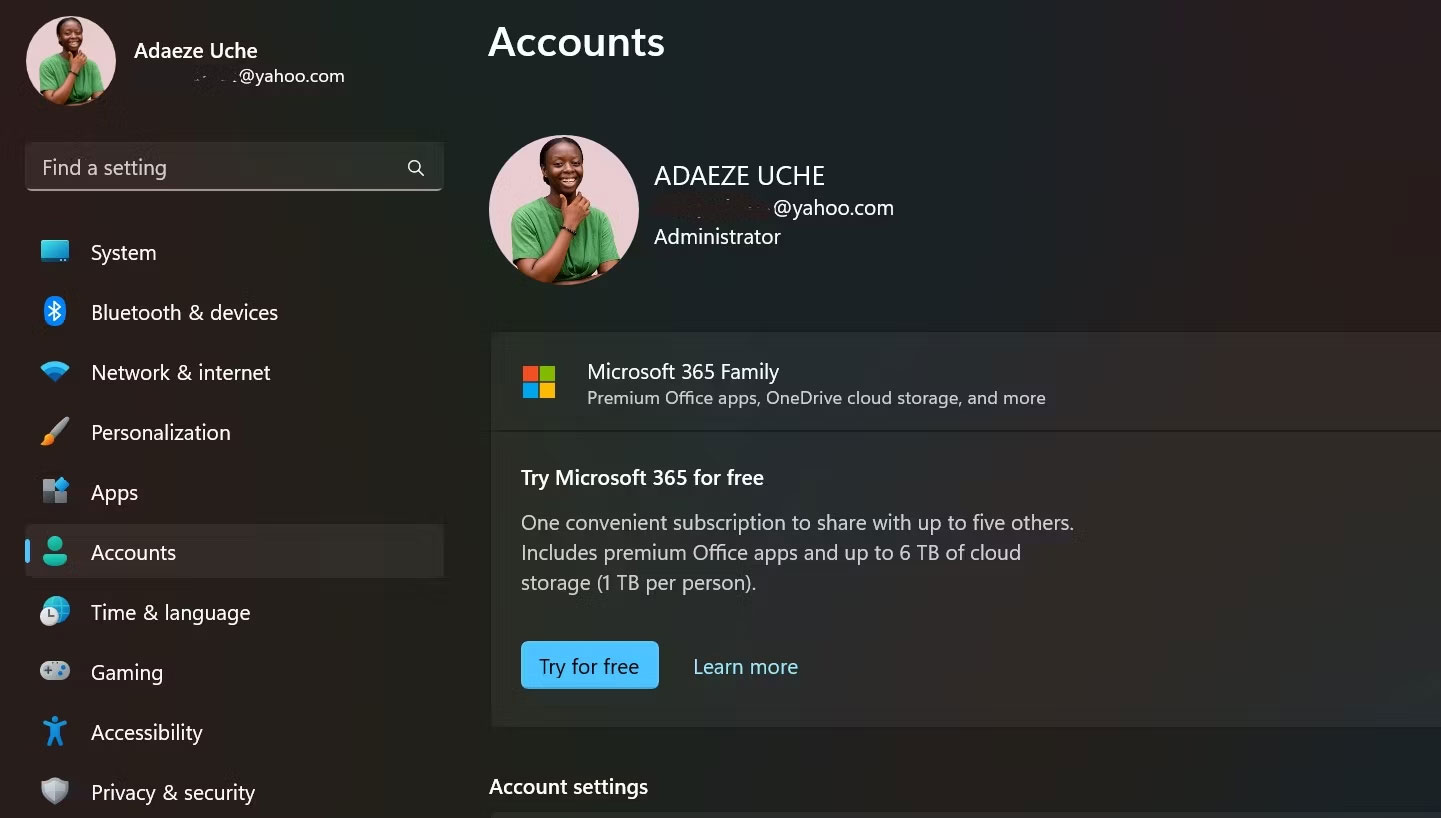This screenshot has width=1441, height=818.
Task: Click the Microsoft 365 Family logo
Action: 539,383
